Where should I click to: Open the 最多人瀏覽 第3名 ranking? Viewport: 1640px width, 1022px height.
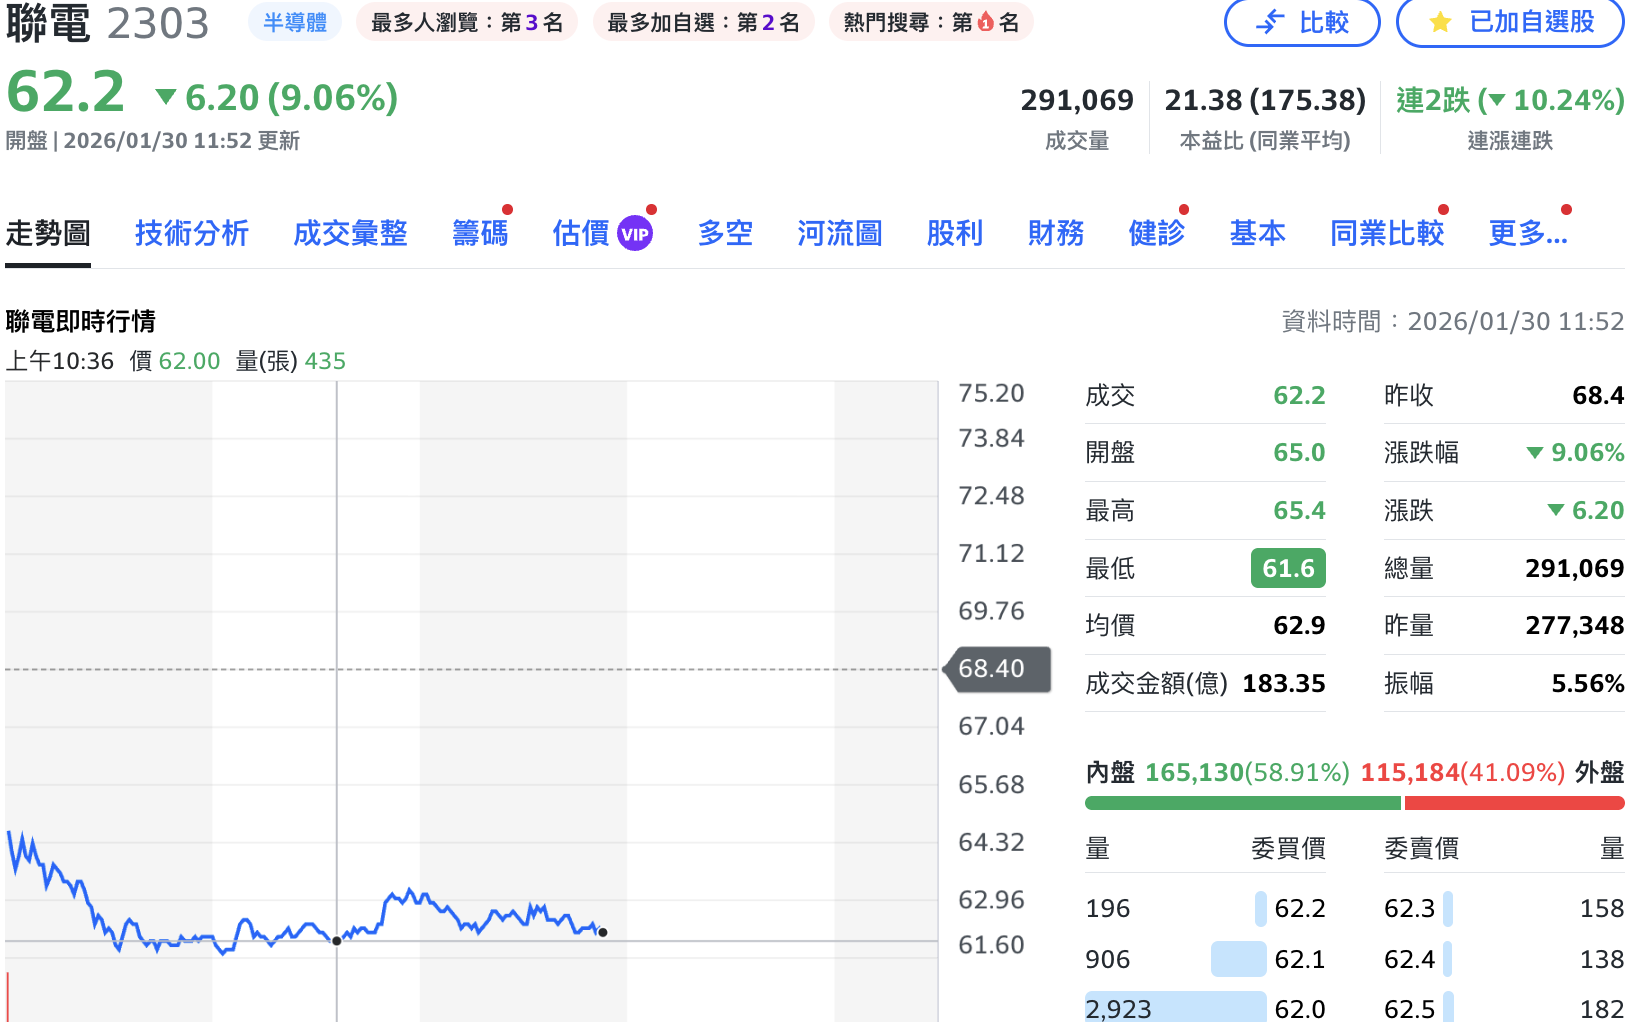(467, 22)
